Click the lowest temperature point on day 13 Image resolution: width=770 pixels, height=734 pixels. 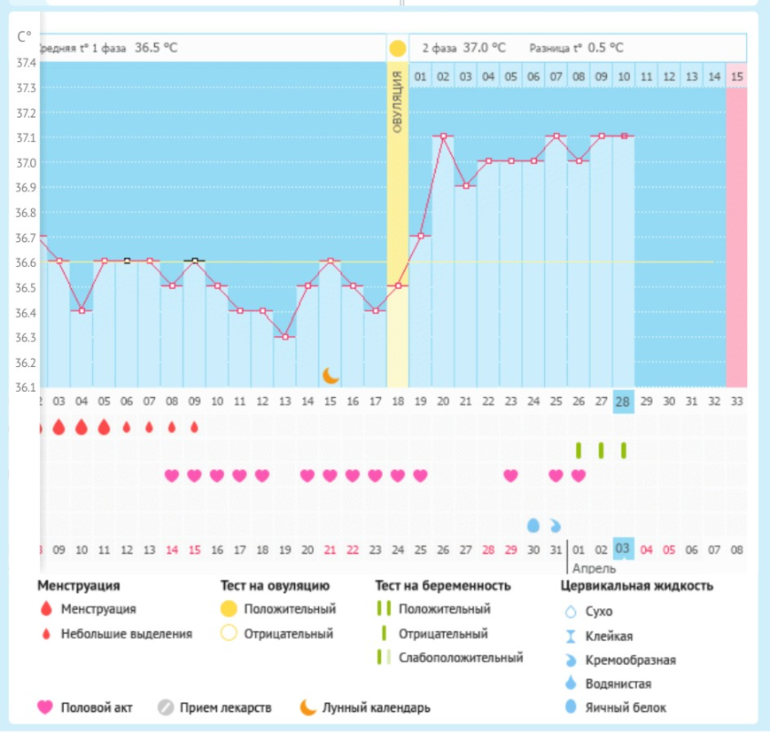pos(285,336)
